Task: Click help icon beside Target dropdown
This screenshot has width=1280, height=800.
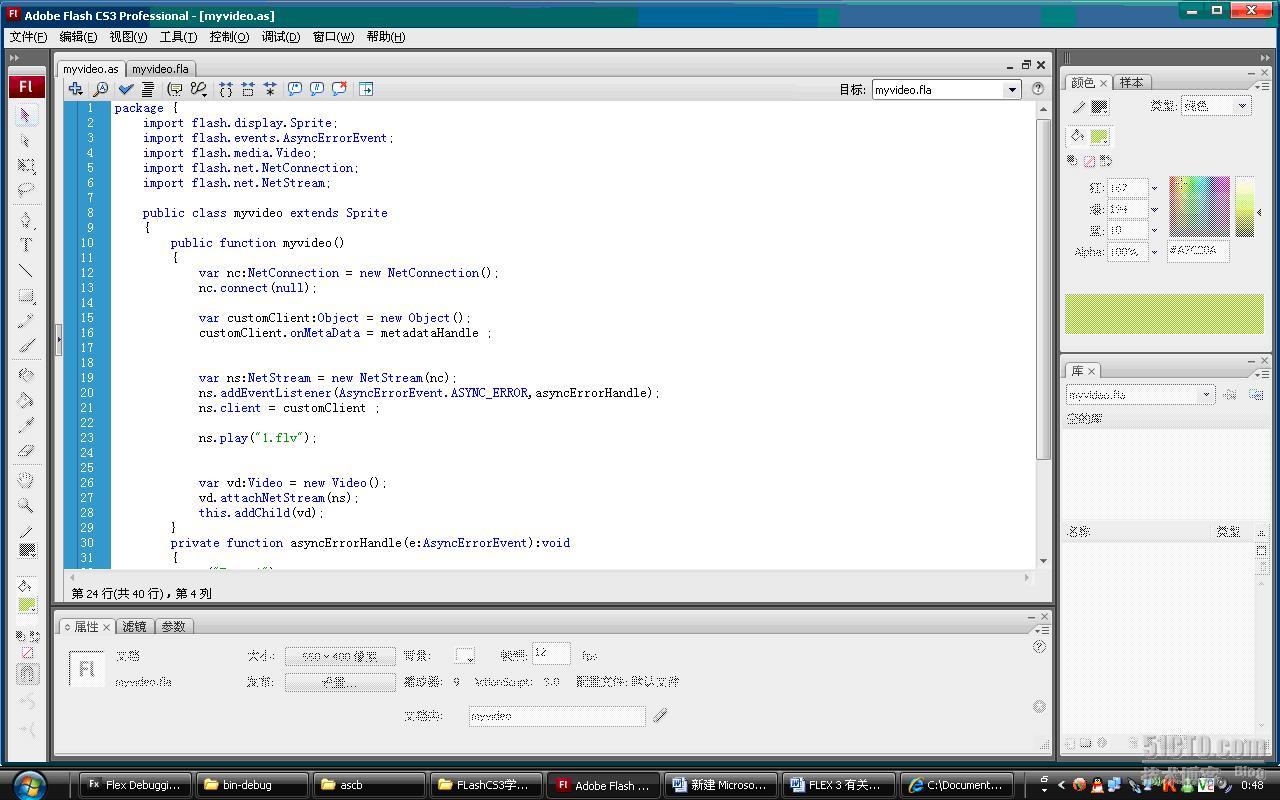Action: (x=1037, y=89)
